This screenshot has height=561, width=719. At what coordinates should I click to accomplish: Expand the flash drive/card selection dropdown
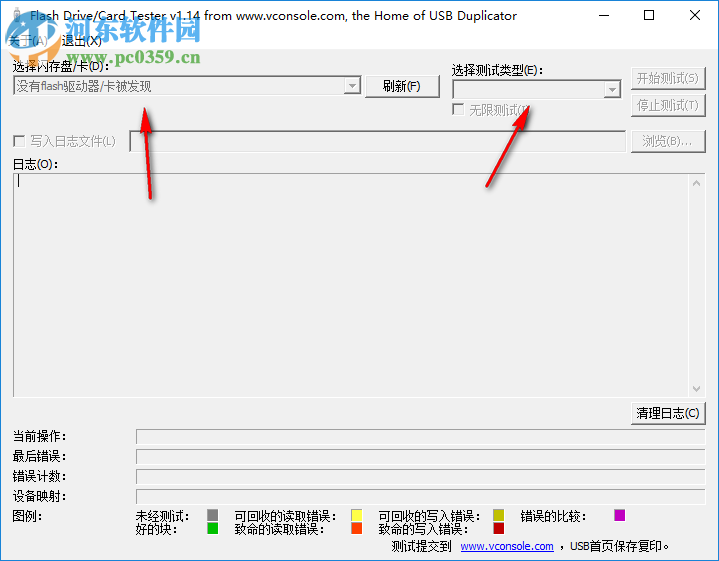(352, 86)
